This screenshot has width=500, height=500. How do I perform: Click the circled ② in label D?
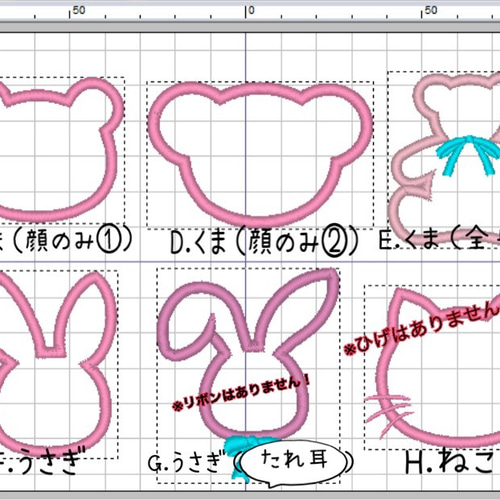tap(336, 240)
